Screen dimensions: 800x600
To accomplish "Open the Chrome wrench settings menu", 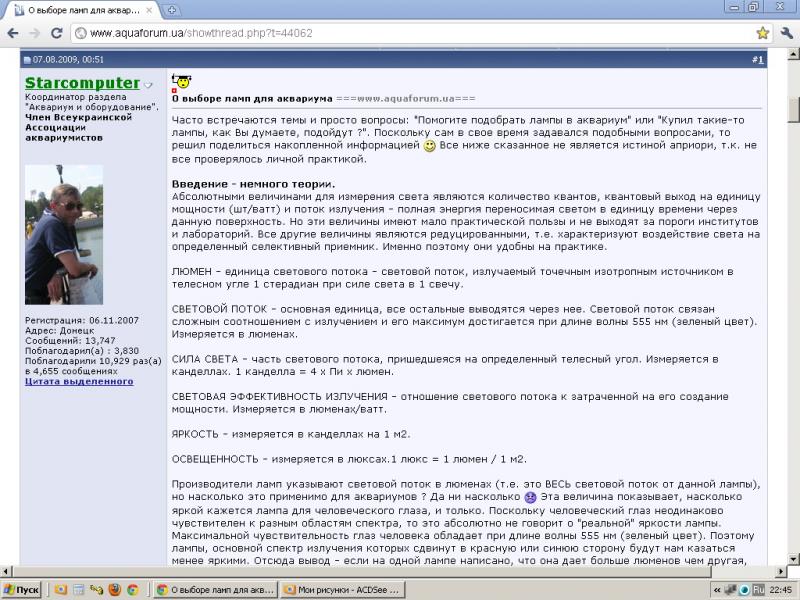I will tap(786, 33).
